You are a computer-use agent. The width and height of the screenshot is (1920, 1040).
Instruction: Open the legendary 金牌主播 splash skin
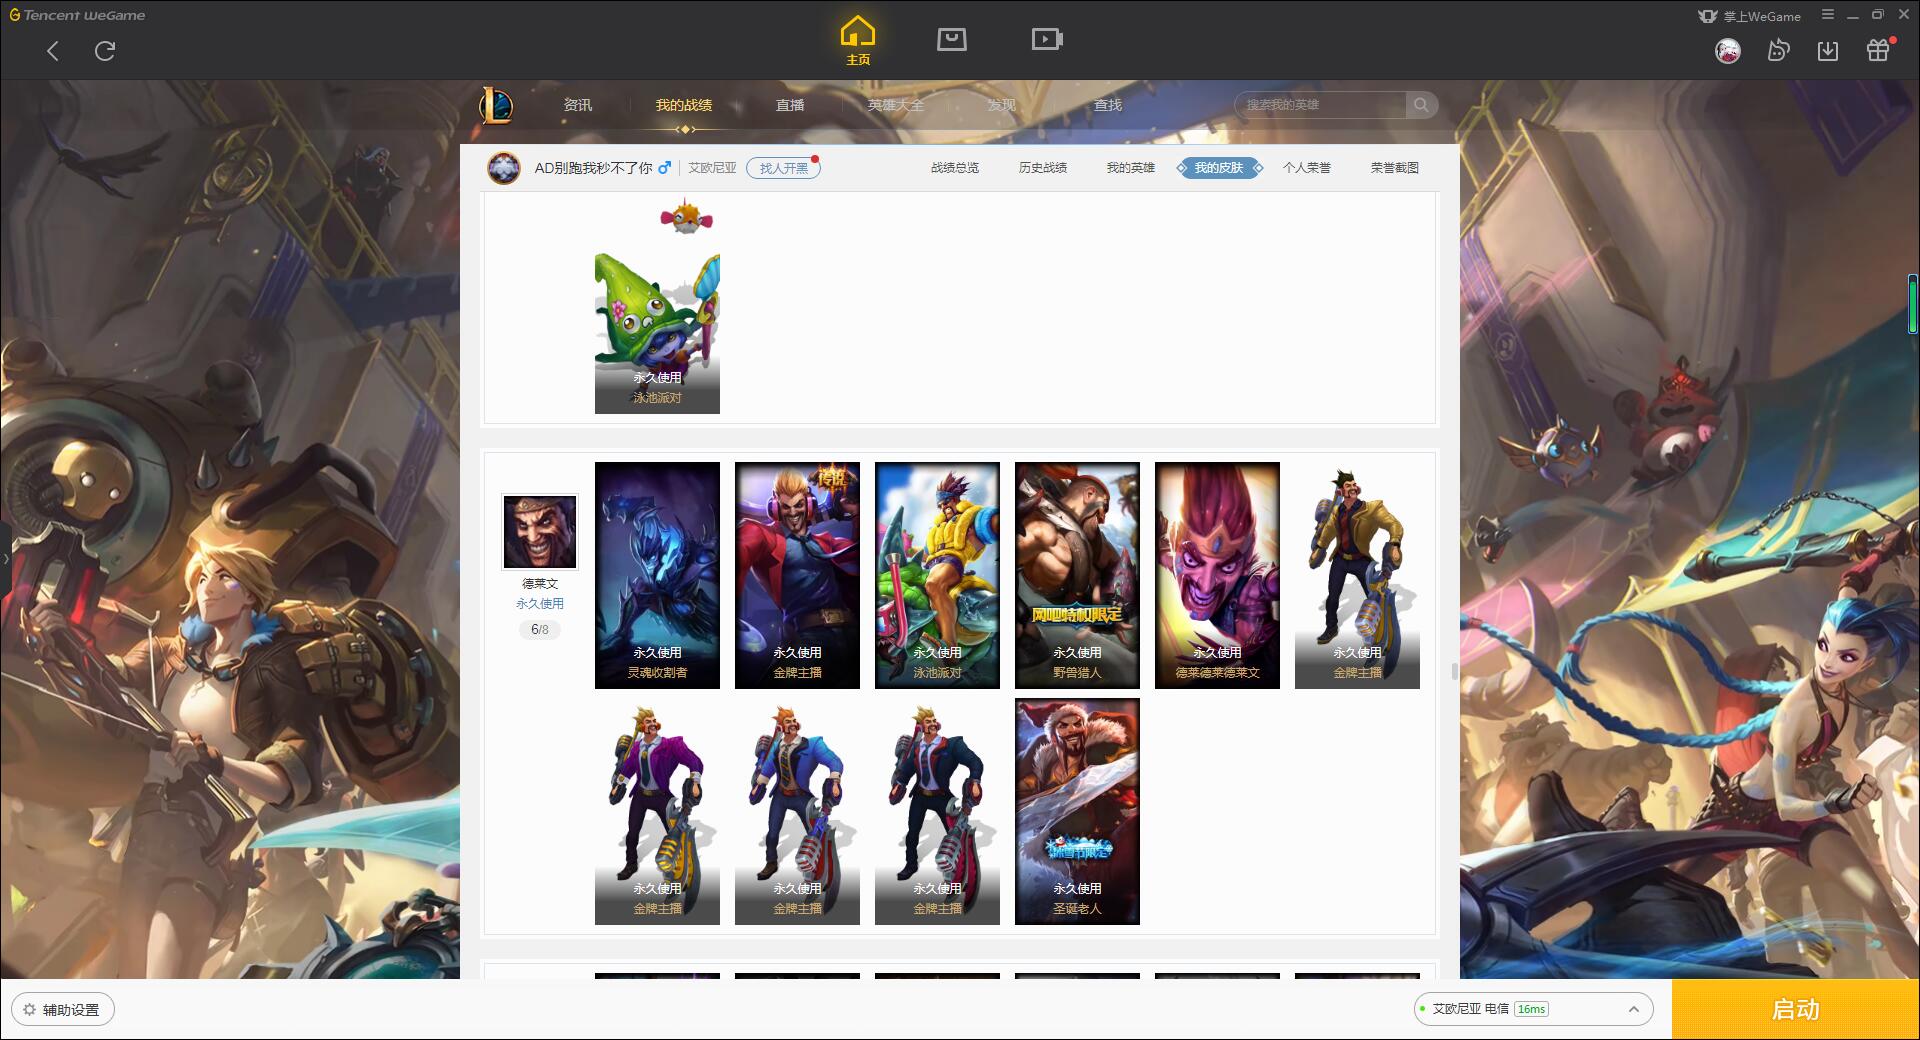tap(797, 575)
